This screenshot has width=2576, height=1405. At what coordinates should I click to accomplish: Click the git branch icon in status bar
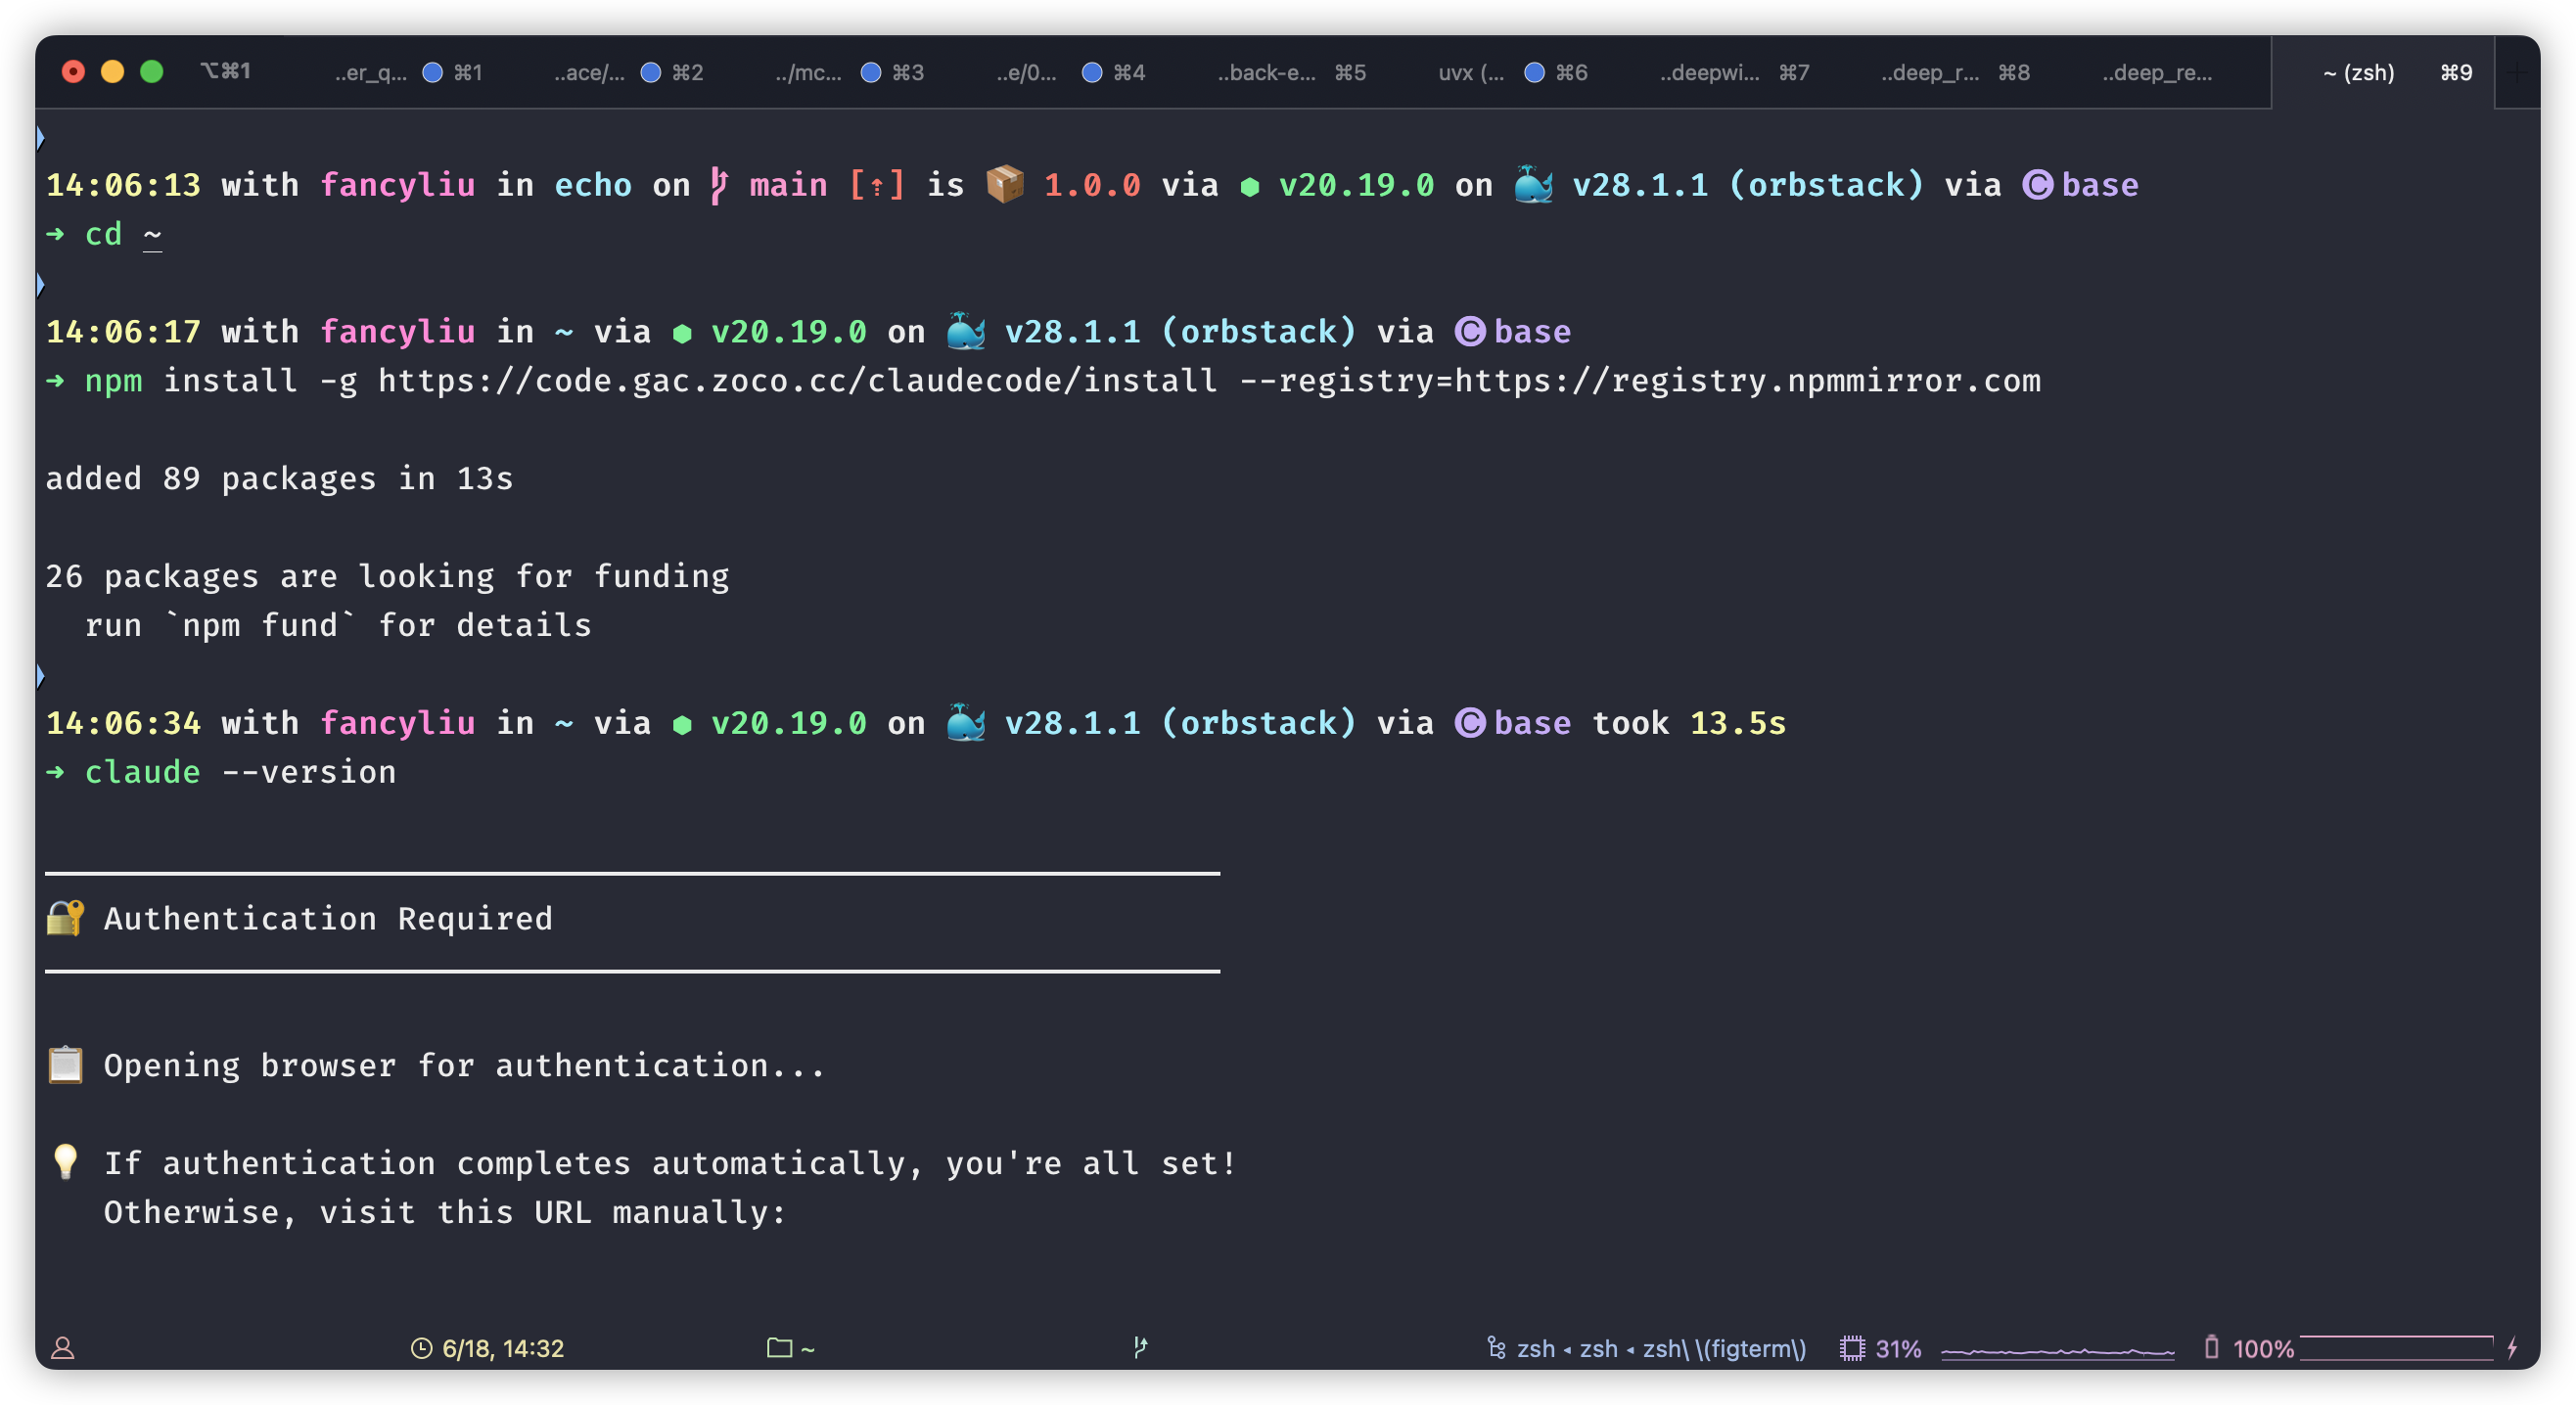pyautogui.click(x=1140, y=1347)
